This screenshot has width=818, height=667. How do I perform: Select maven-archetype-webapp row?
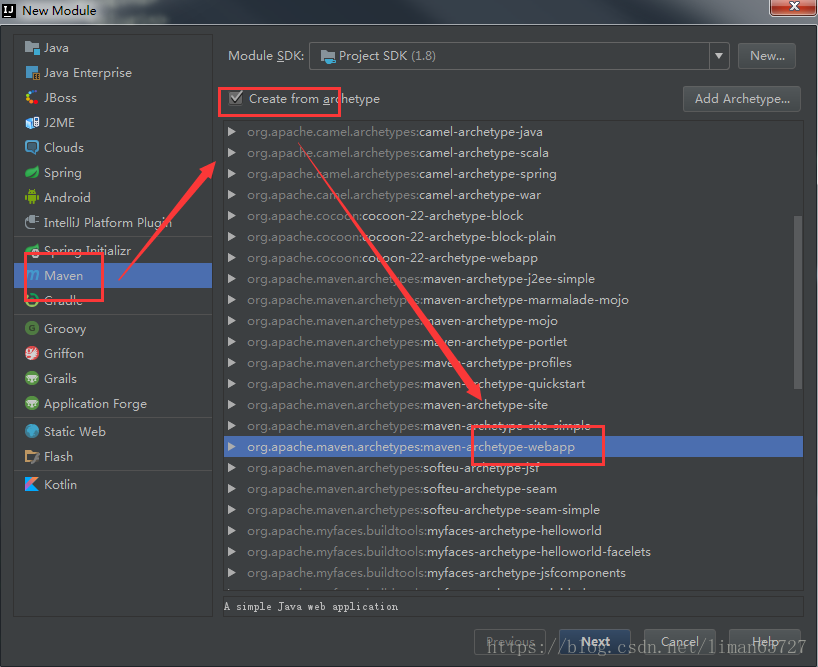[513, 447]
